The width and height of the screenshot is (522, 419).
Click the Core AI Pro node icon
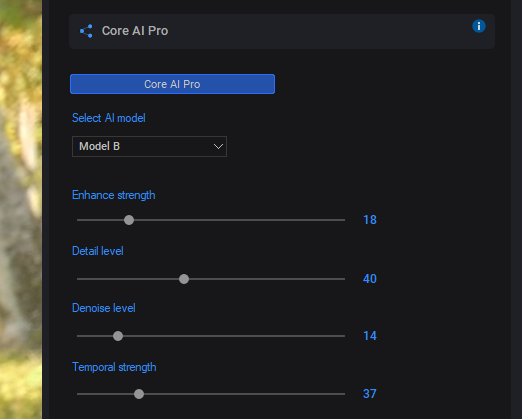86,31
